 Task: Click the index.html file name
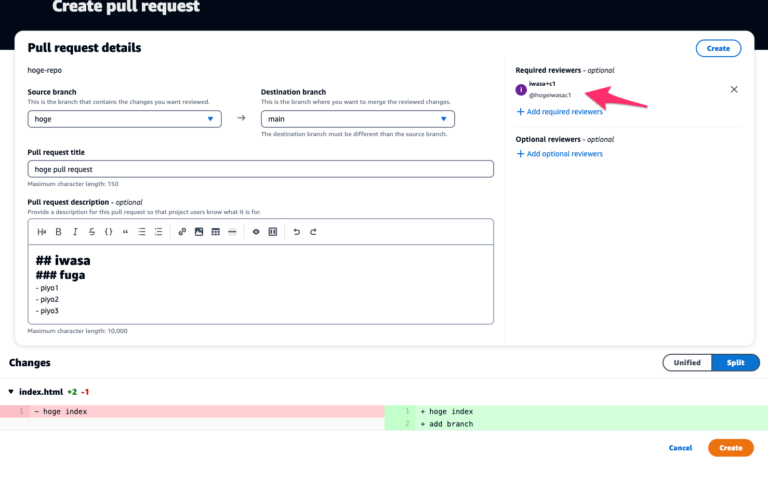[x=41, y=392]
